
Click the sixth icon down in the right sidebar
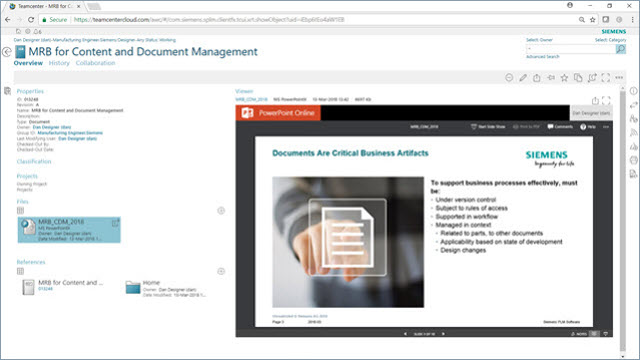(x=633, y=160)
